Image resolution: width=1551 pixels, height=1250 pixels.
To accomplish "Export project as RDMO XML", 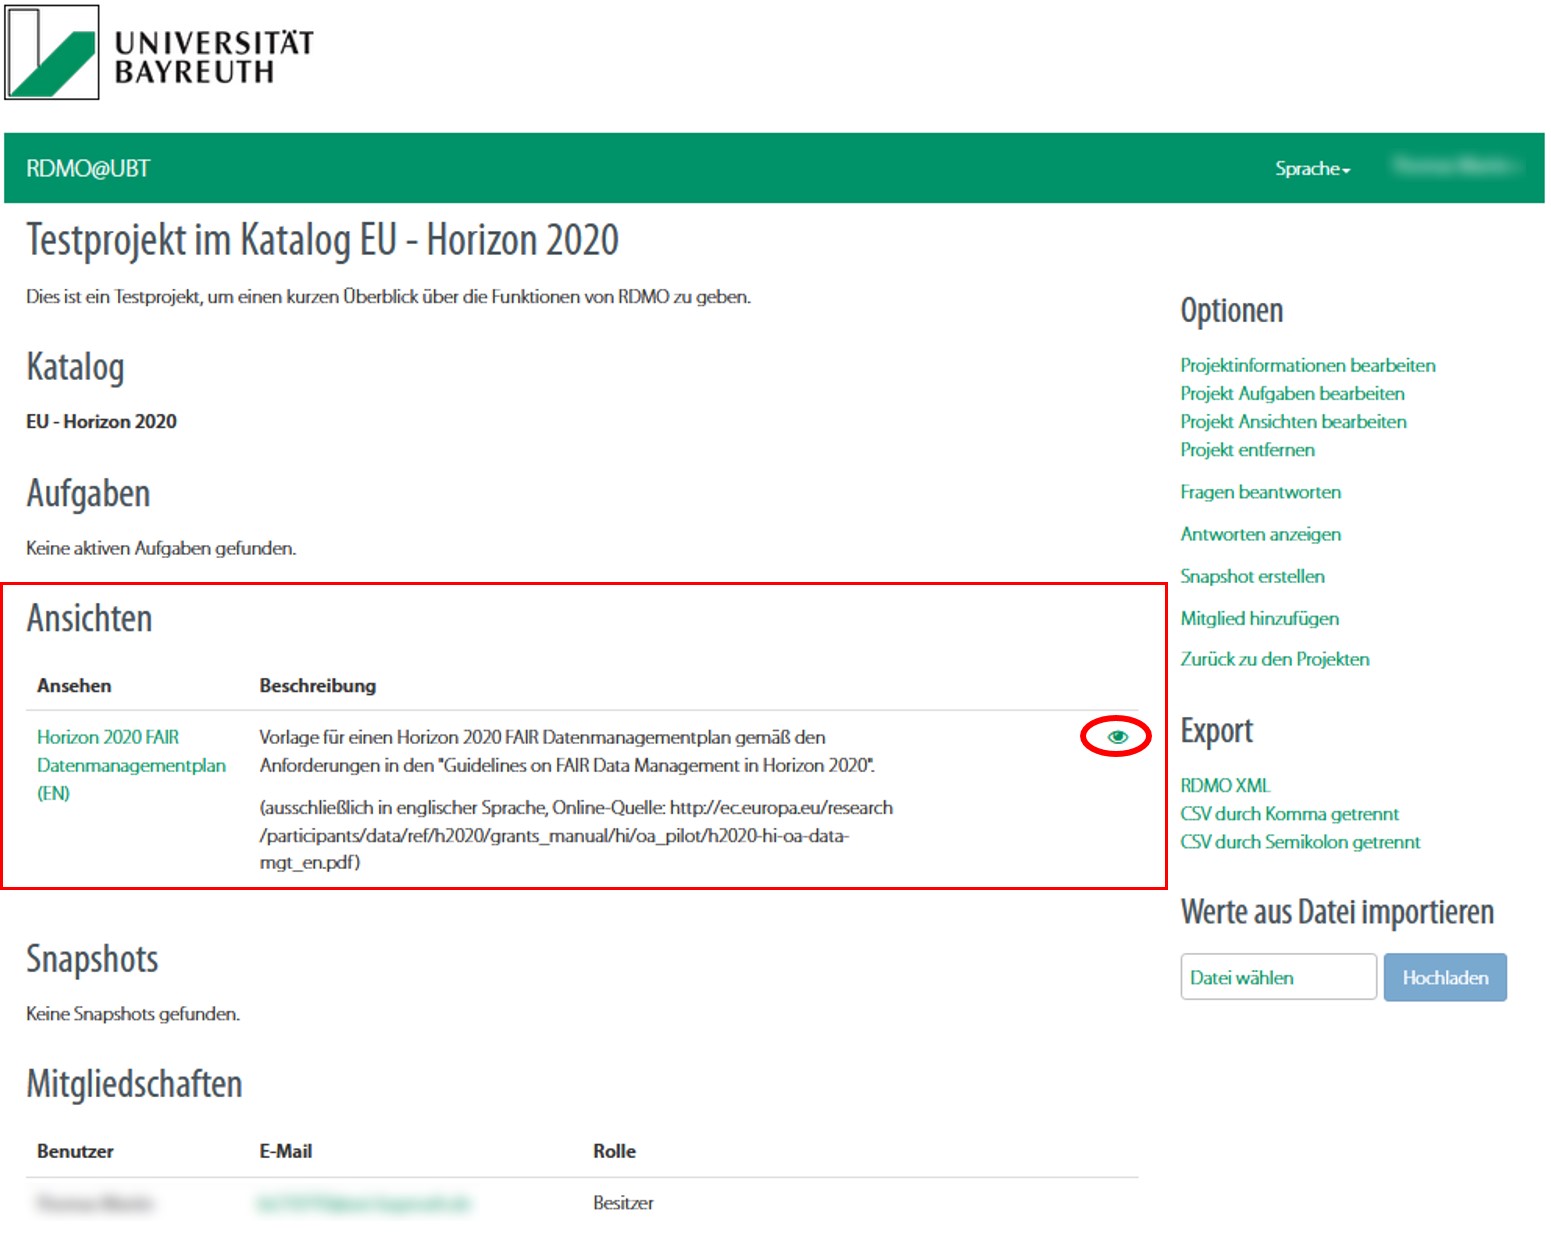I will (x=1225, y=785).
